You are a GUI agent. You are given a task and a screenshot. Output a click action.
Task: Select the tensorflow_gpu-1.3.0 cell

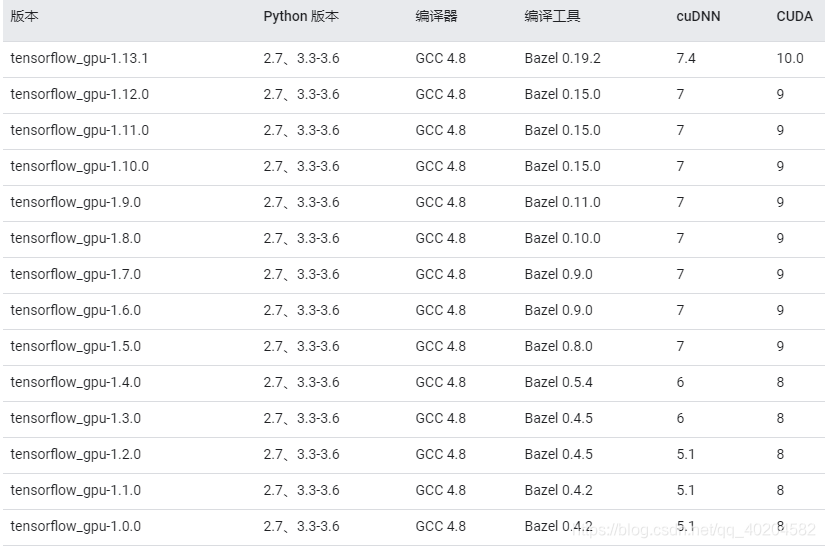75,419
